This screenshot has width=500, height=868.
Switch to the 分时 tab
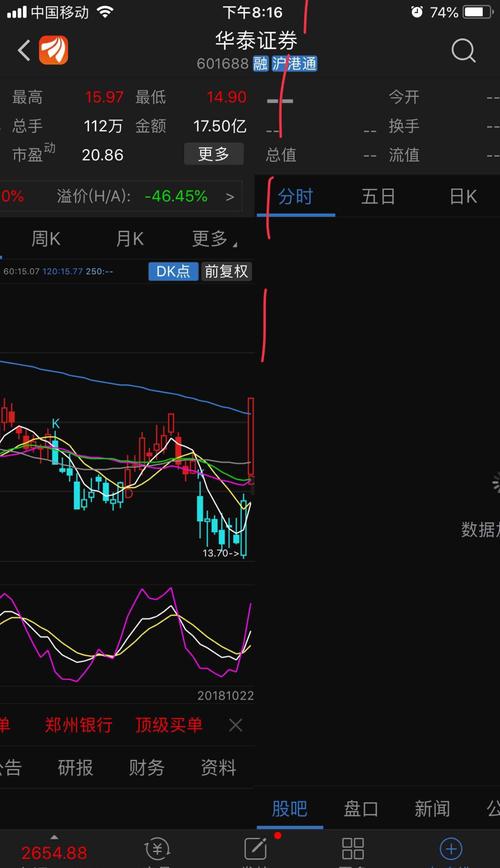[x=295, y=197]
